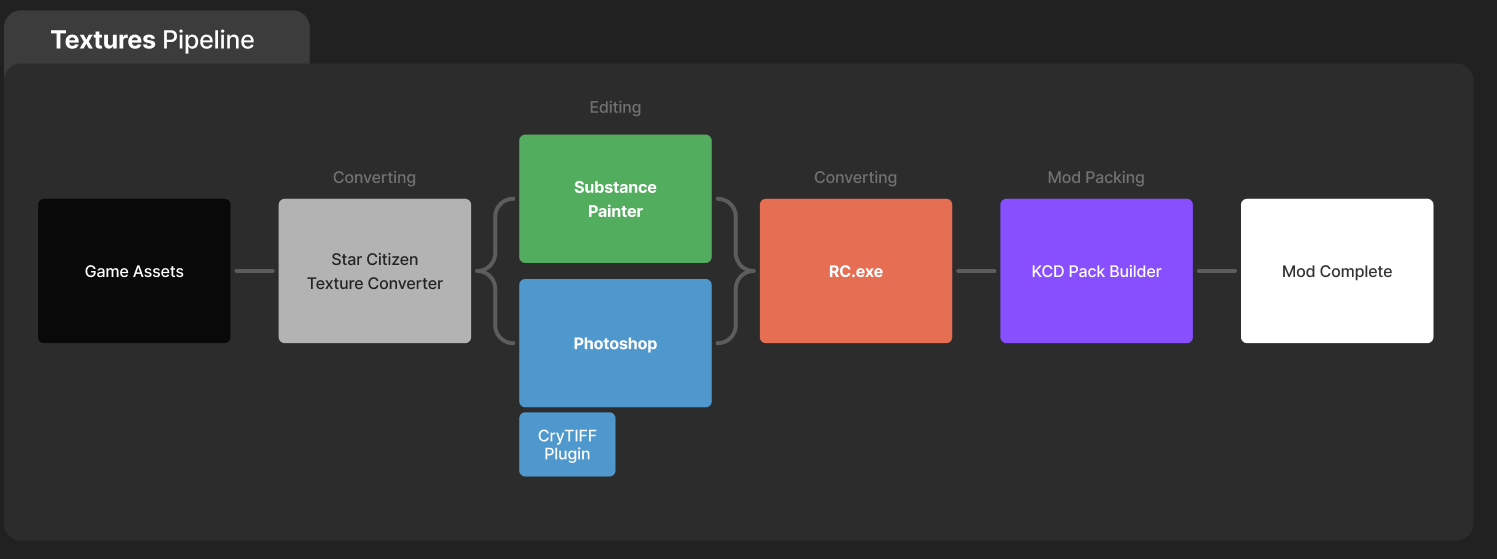Select the small CryTIFF Plugin box
The width and height of the screenshot is (1497, 559).
point(567,444)
